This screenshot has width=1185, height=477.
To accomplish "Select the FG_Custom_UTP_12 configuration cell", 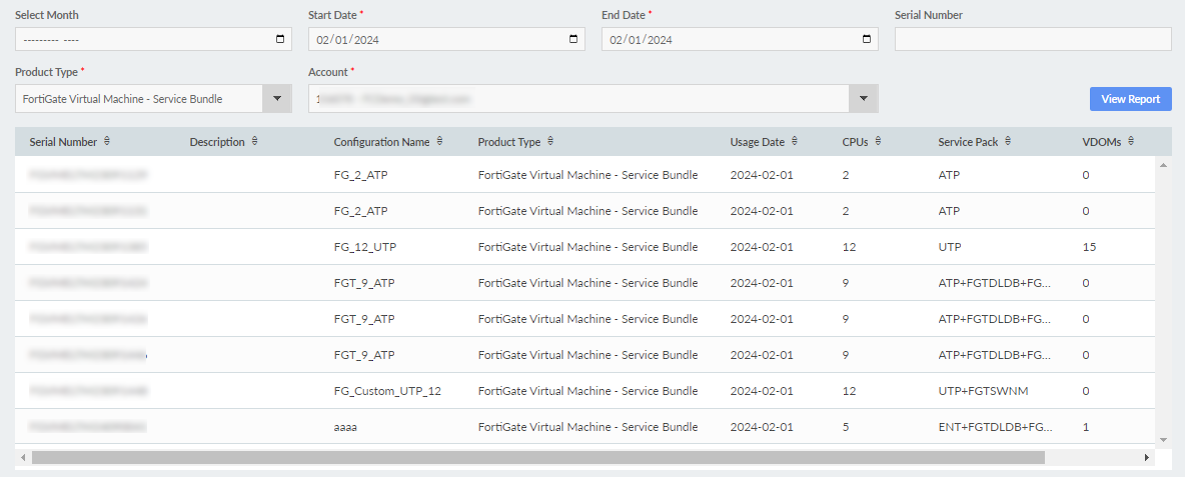I will pos(388,391).
